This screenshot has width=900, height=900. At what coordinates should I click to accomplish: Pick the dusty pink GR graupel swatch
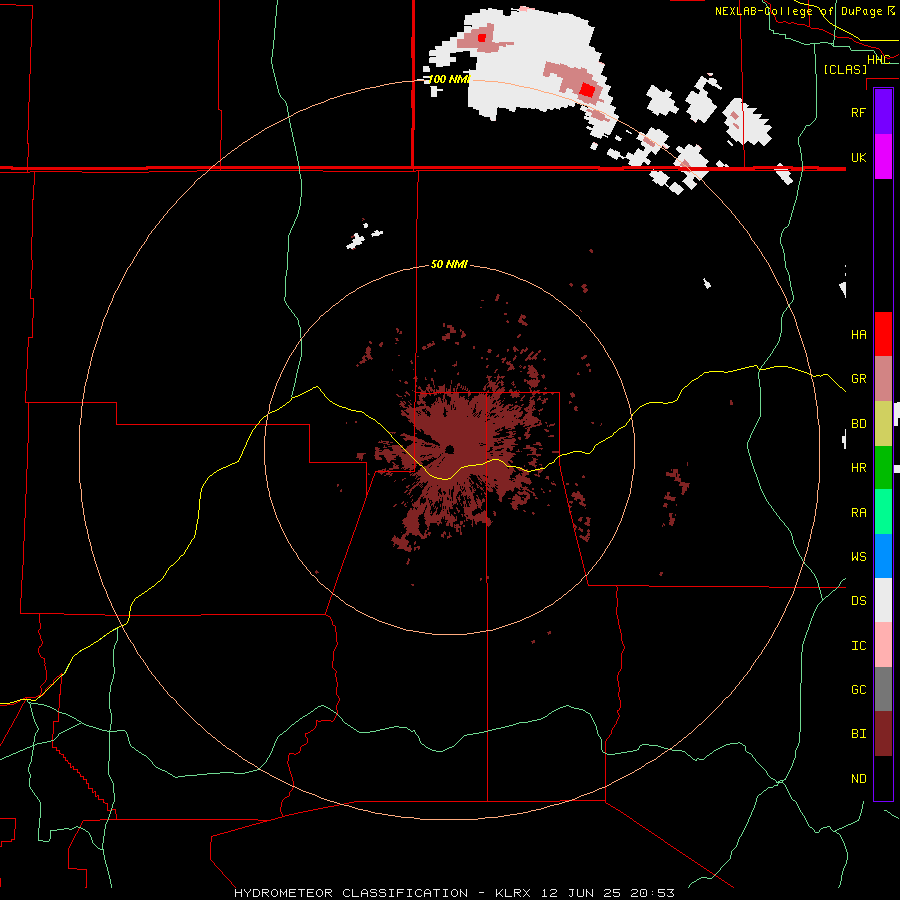coord(883,379)
